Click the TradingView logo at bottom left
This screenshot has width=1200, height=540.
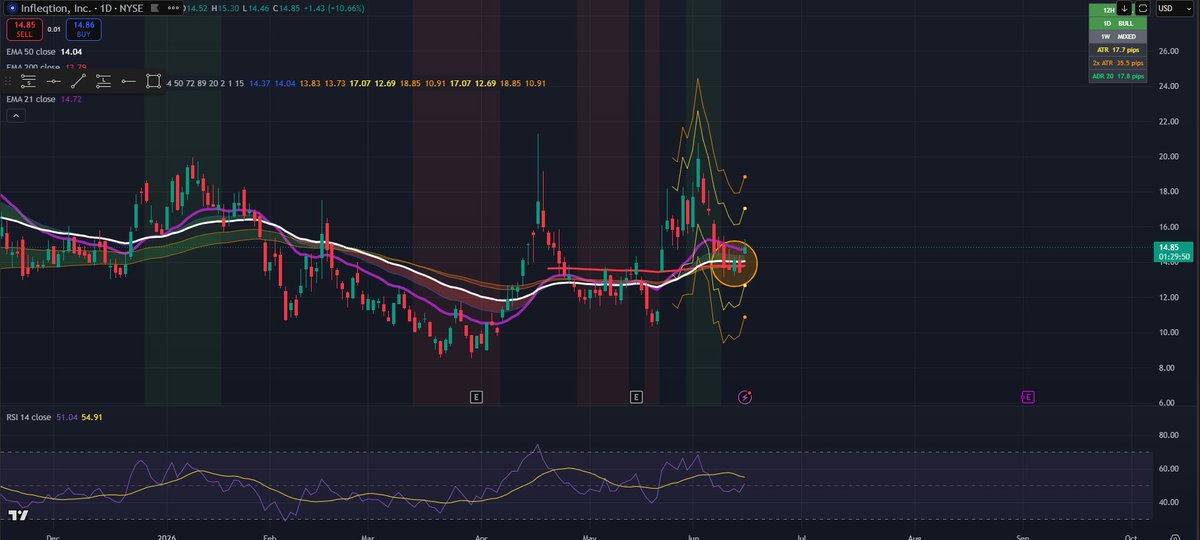[17, 516]
